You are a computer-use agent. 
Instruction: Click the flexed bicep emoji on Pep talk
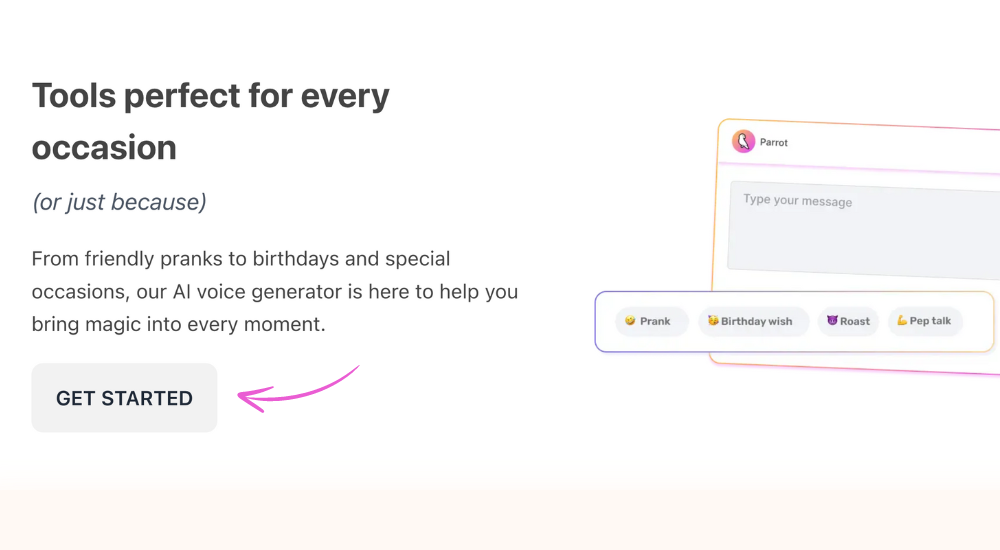pyautogui.click(x=902, y=320)
